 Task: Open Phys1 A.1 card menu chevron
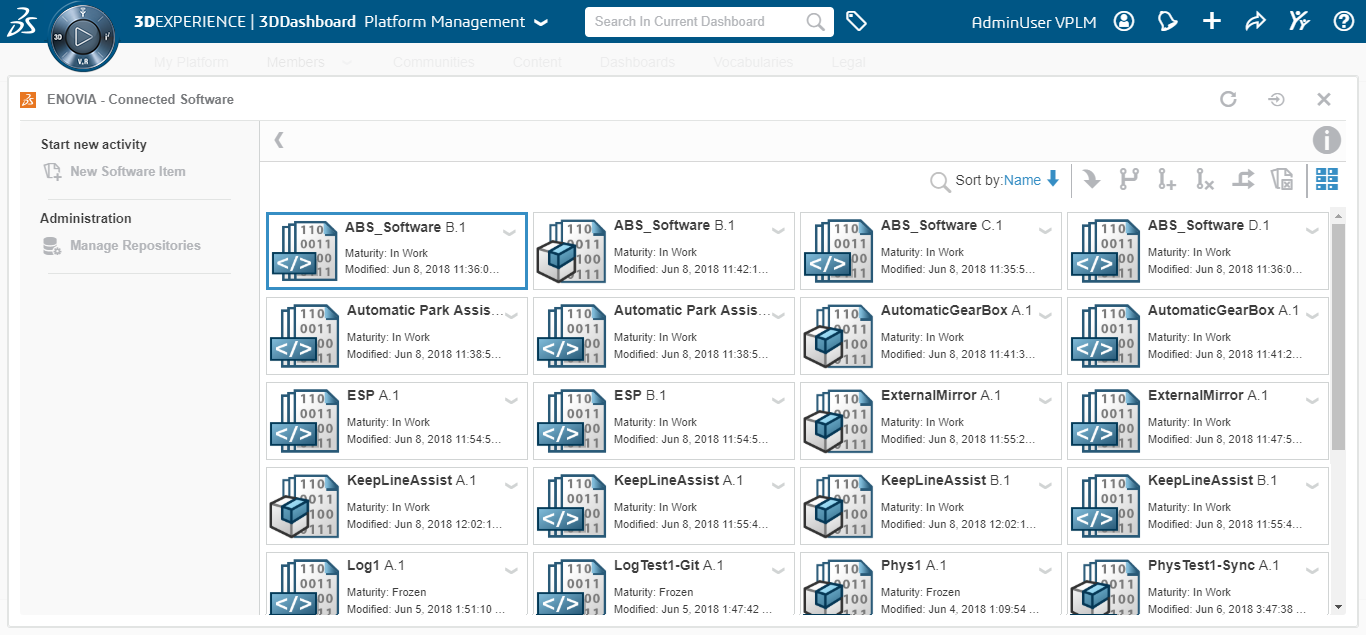click(1045, 571)
